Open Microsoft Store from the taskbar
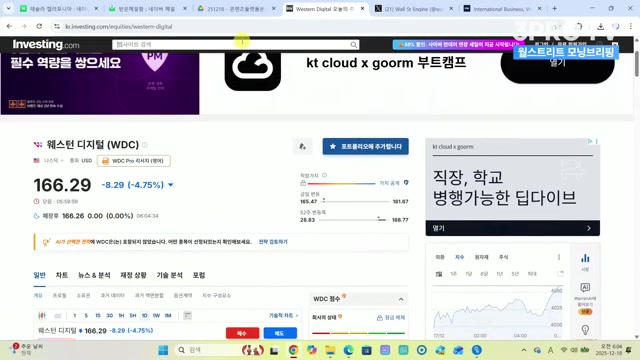The image size is (640, 360). pos(367,350)
